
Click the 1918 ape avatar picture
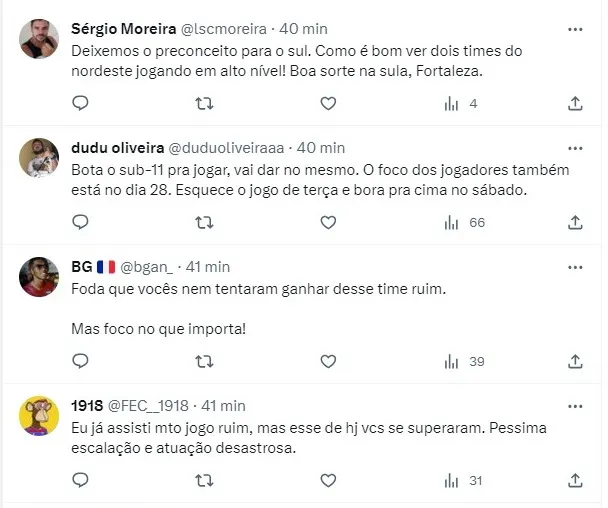tap(37, 415)
